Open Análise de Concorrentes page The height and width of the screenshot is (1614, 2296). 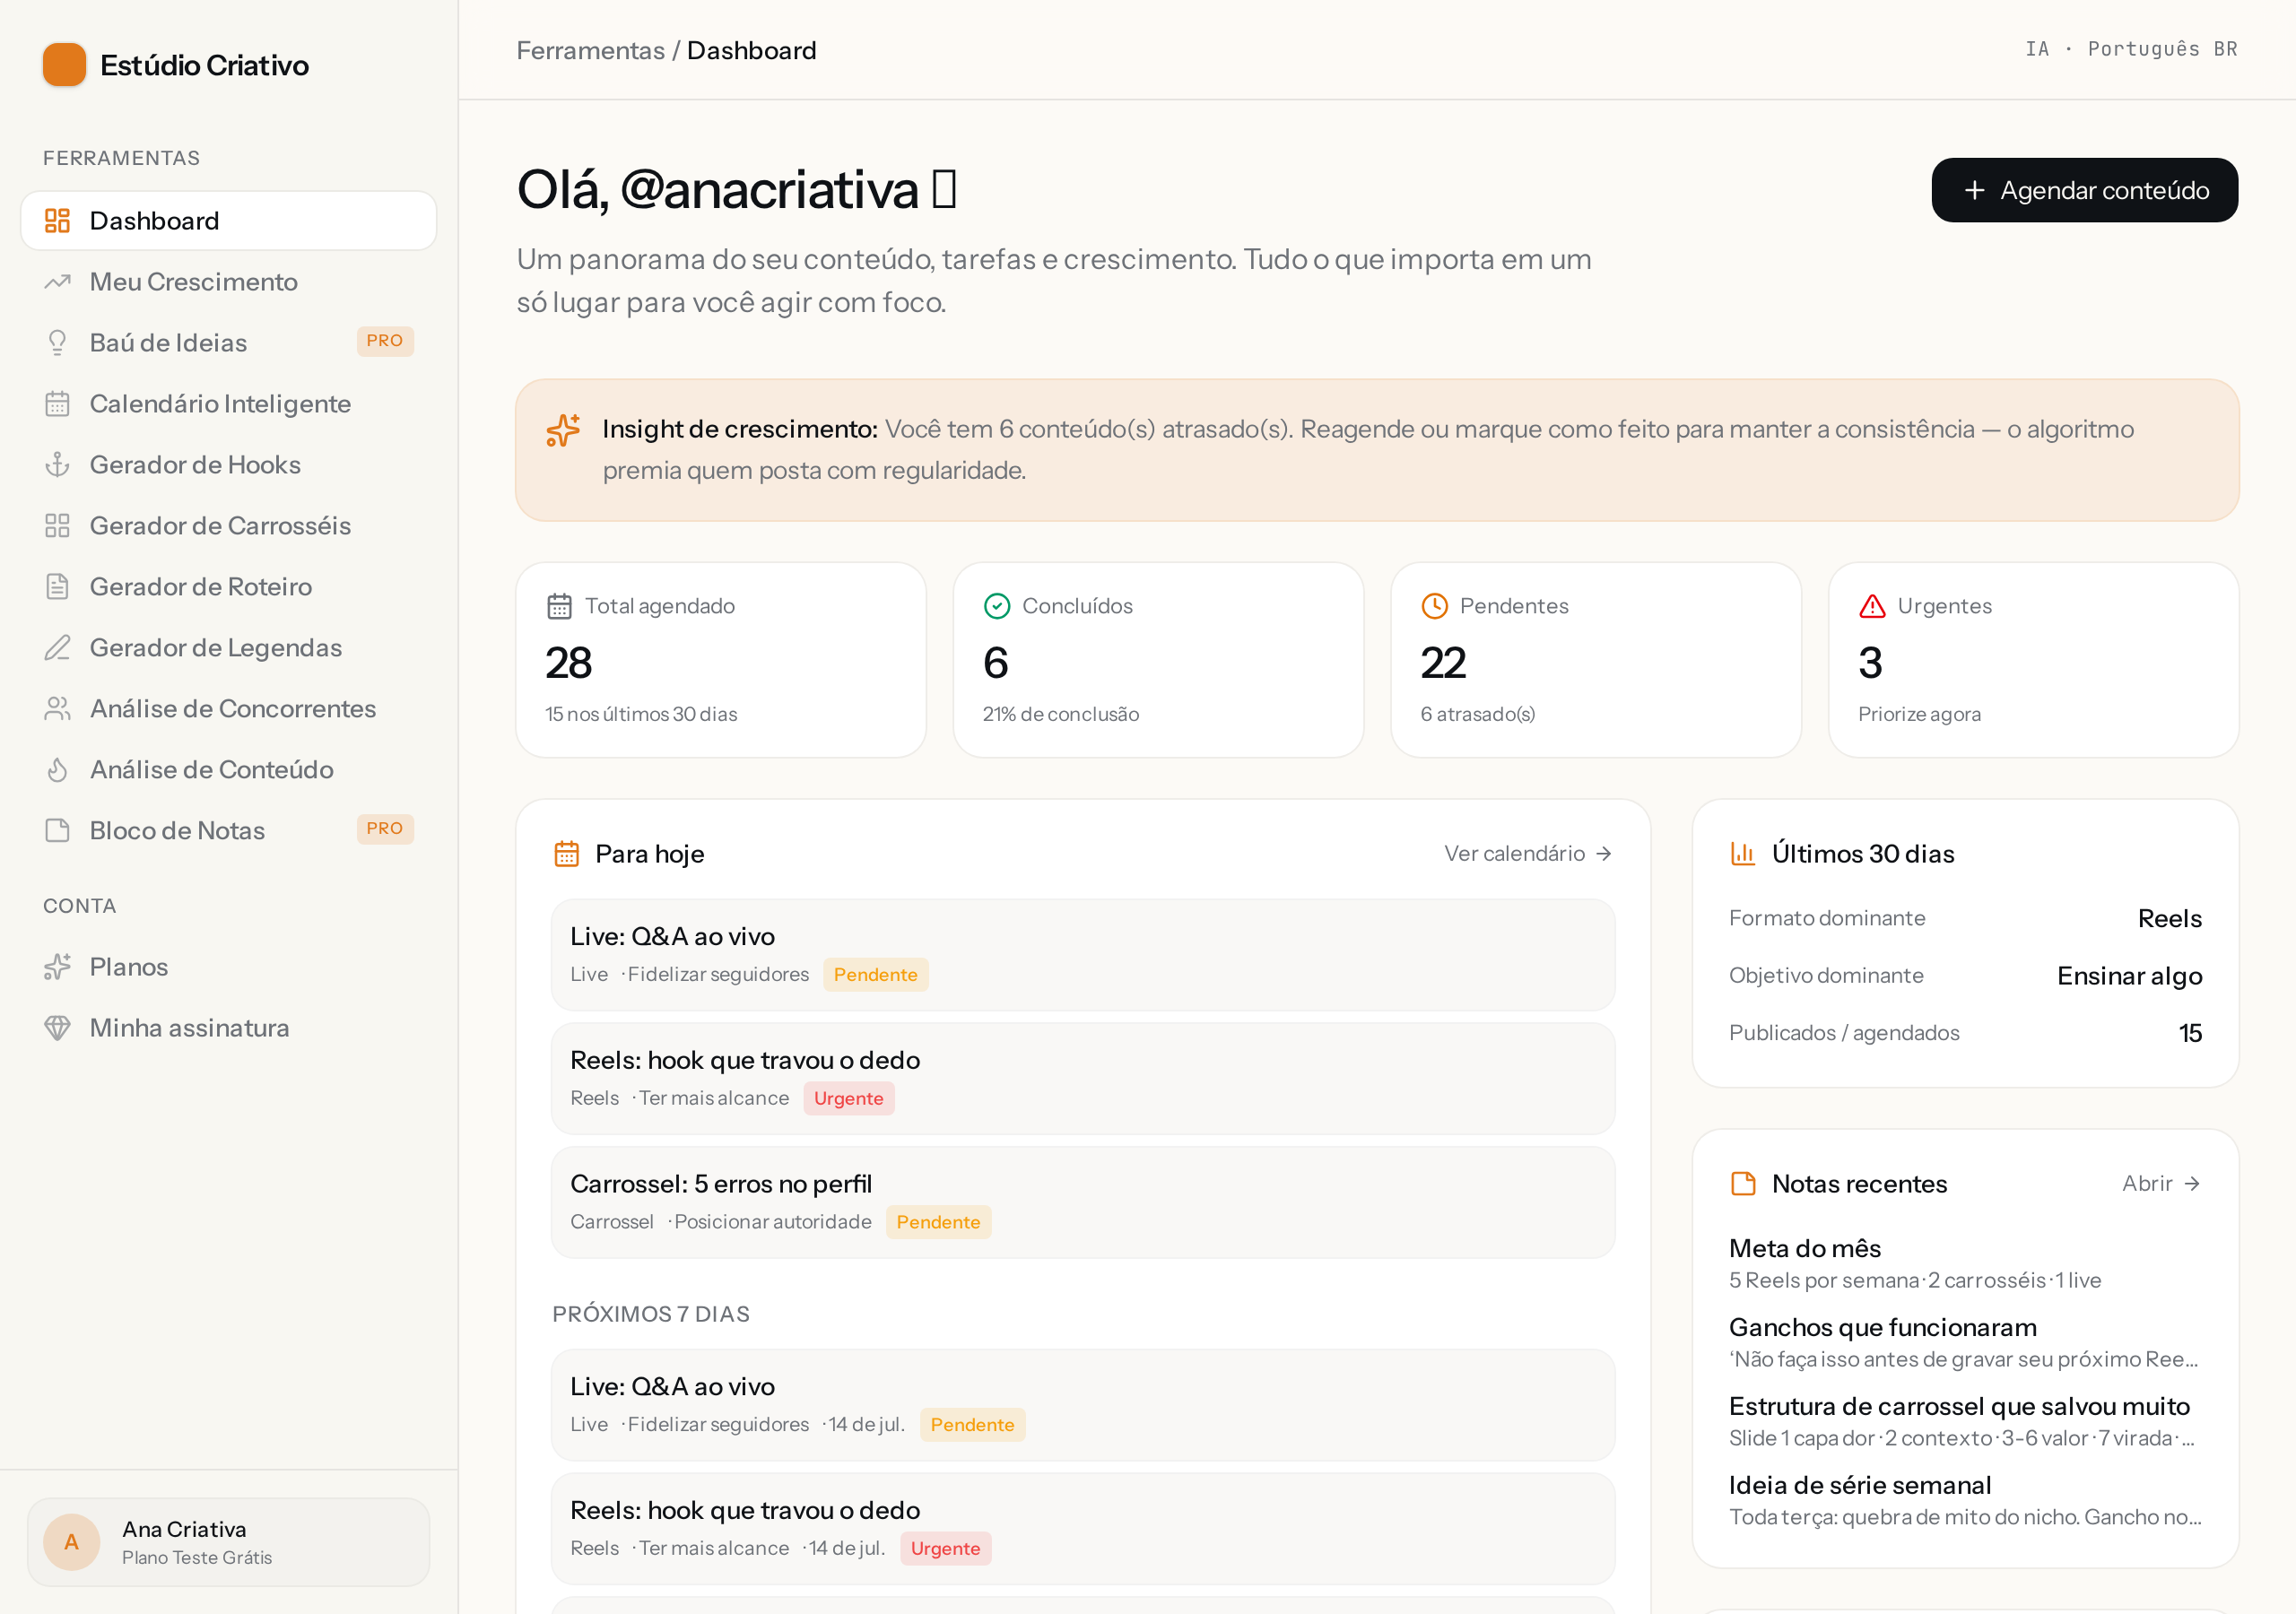click(x=229, y=709)
